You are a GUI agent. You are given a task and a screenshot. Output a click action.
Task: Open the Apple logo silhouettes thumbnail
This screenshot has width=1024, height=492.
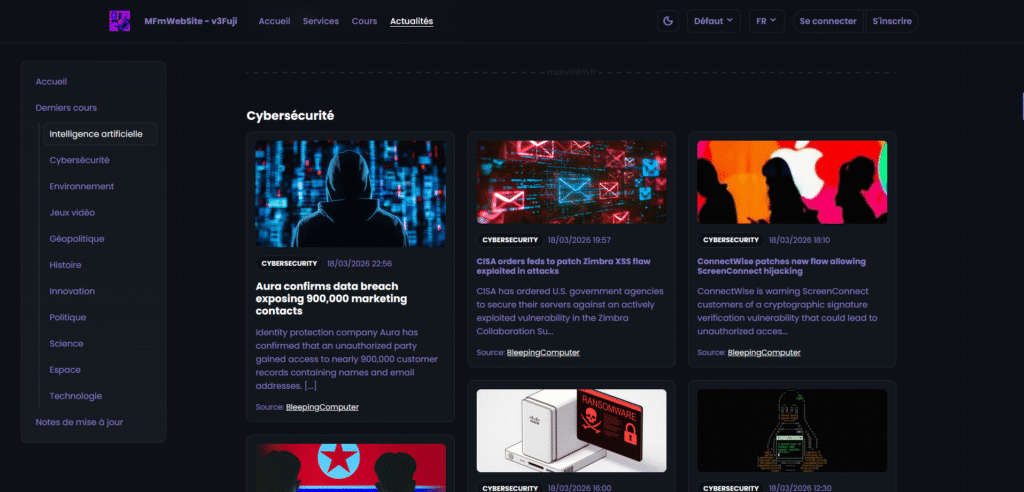coord(791,182)
